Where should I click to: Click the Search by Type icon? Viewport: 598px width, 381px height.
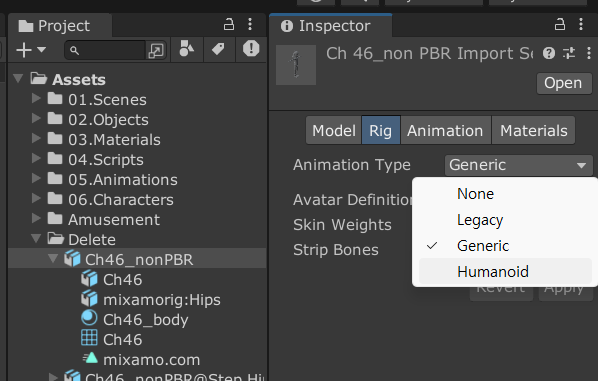186,49
